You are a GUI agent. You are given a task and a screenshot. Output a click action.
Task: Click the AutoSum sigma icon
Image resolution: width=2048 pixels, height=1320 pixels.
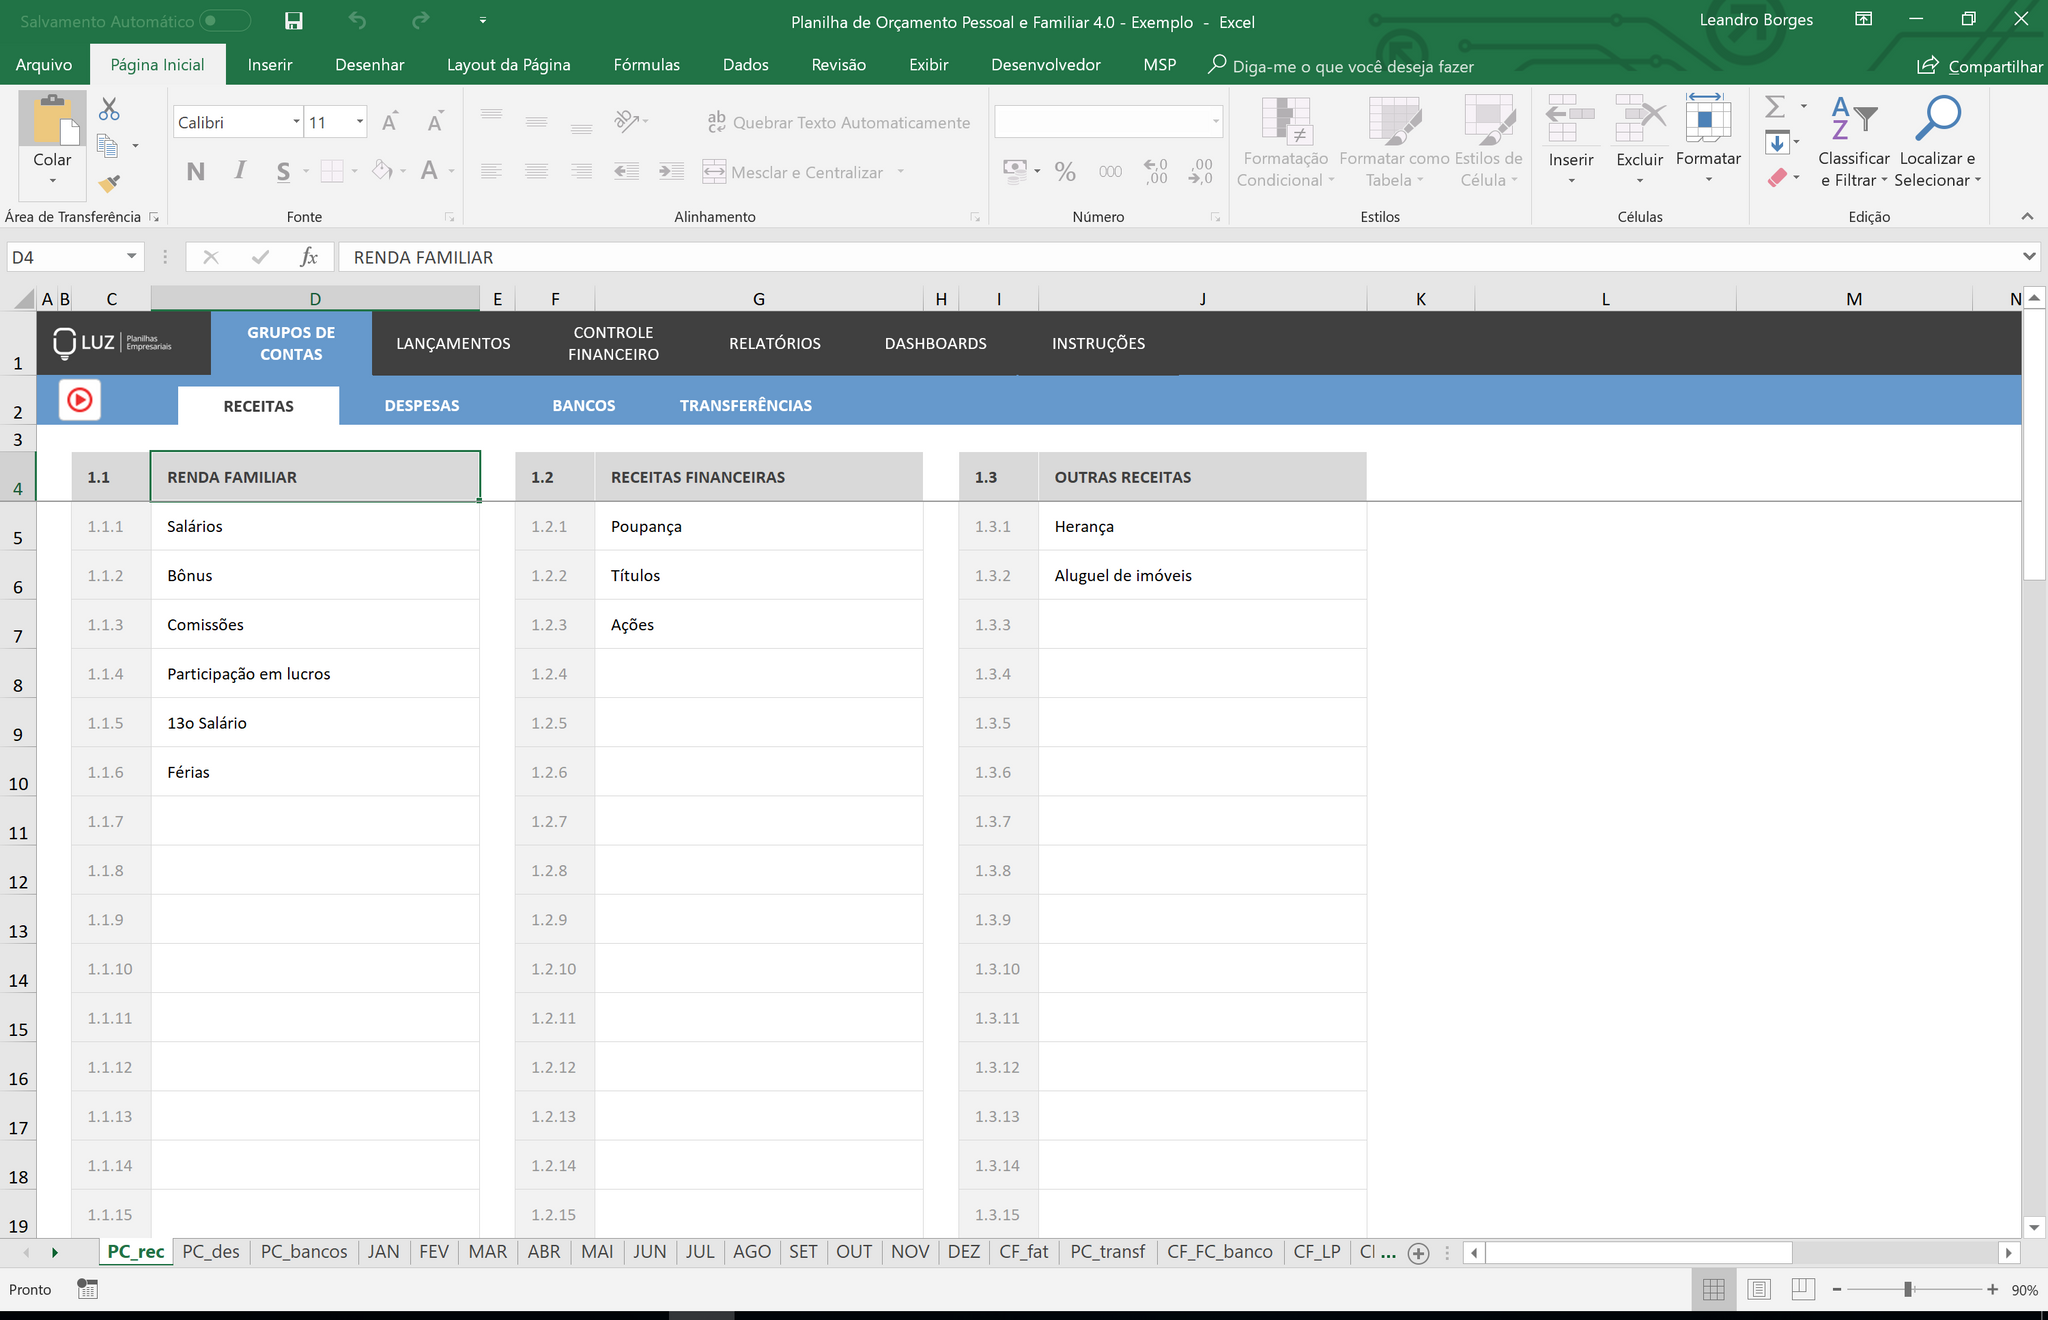pos(1775,107)
